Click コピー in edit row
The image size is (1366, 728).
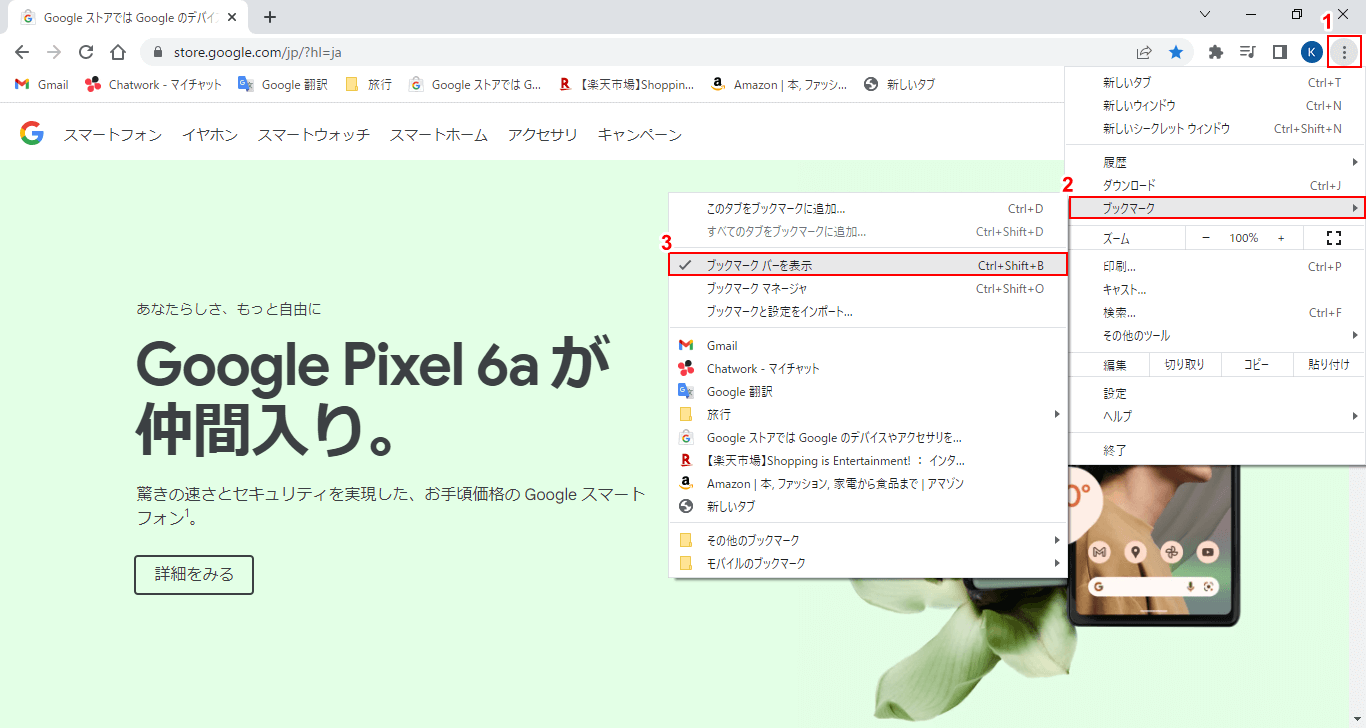click(1257, 365)
